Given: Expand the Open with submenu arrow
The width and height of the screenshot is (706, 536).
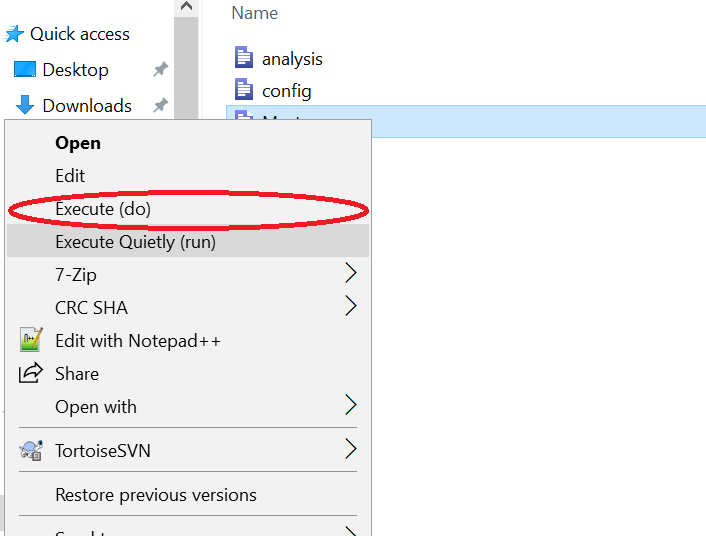Looking at the screenshot, I should coord(350,405).
